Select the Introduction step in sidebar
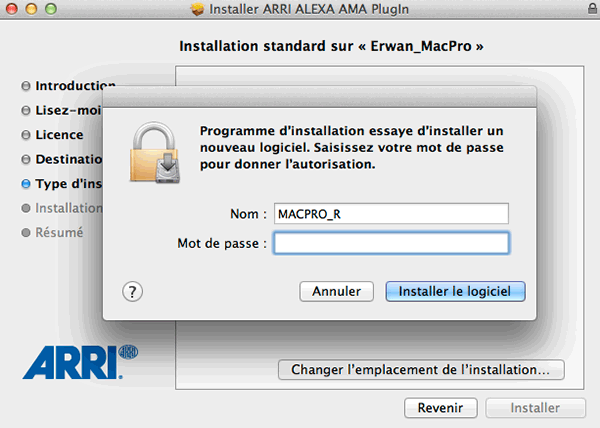600x428 pixels. click(75, 86)
